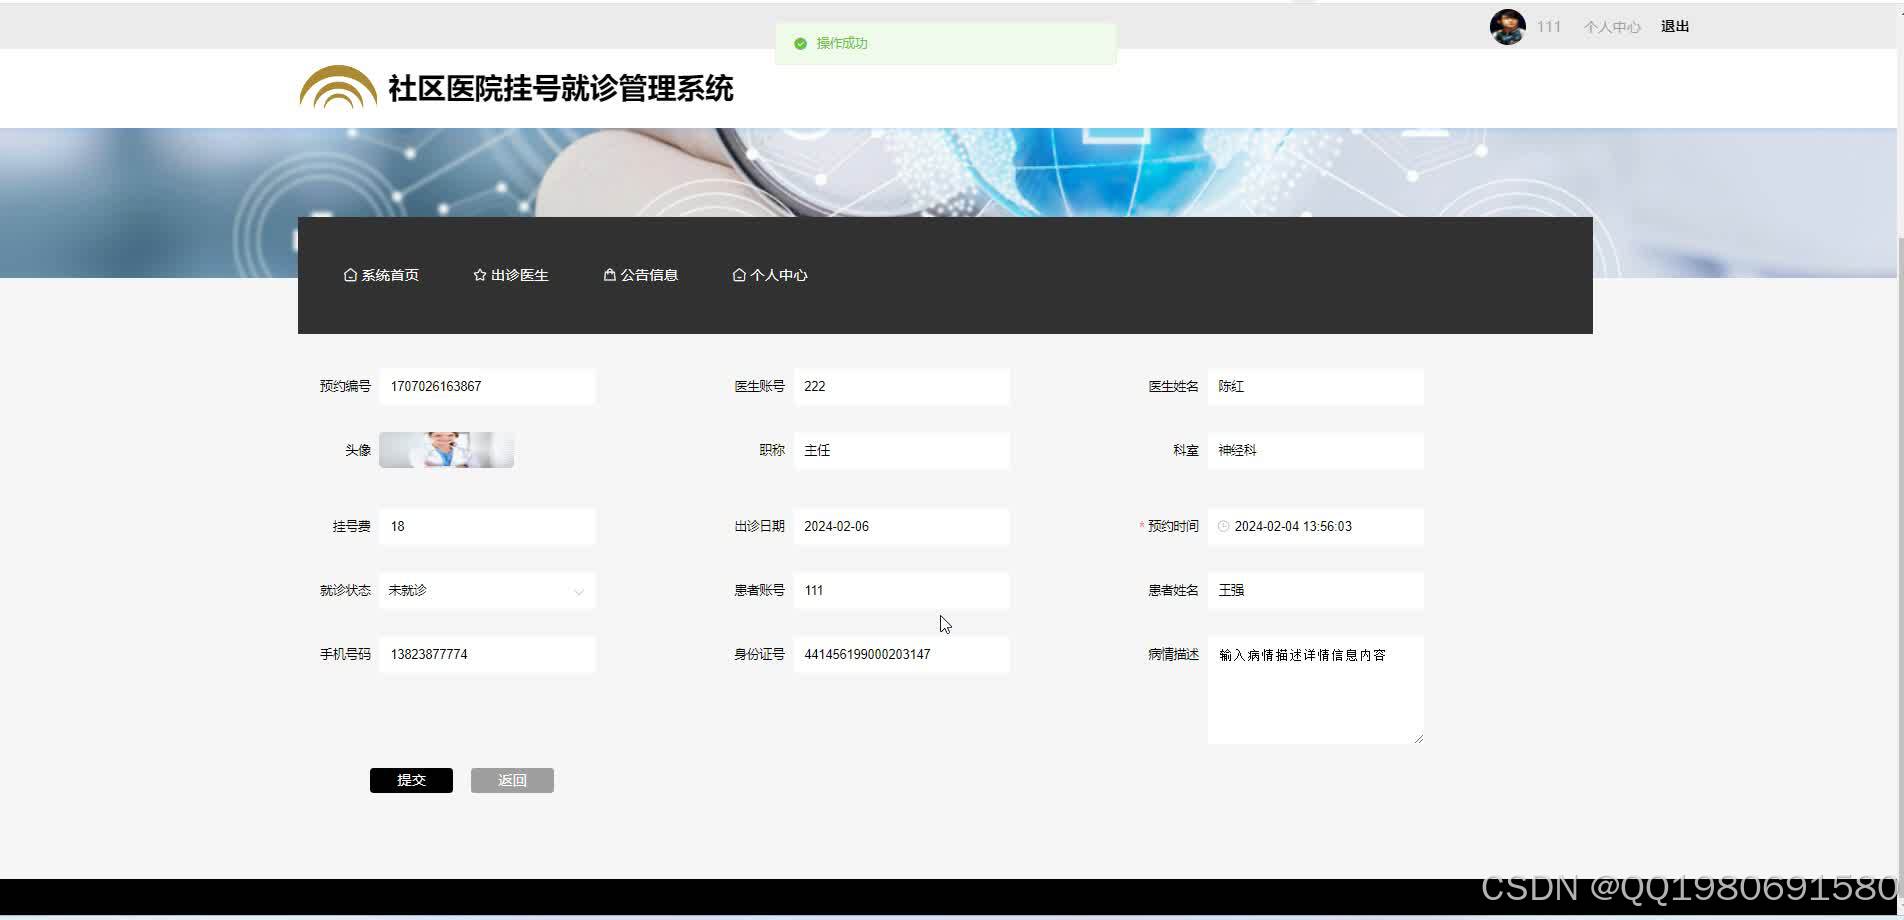Screen dimensions: 1904x920
Task: Click inside the 病情描述 text area
Action: [1315, 690]
